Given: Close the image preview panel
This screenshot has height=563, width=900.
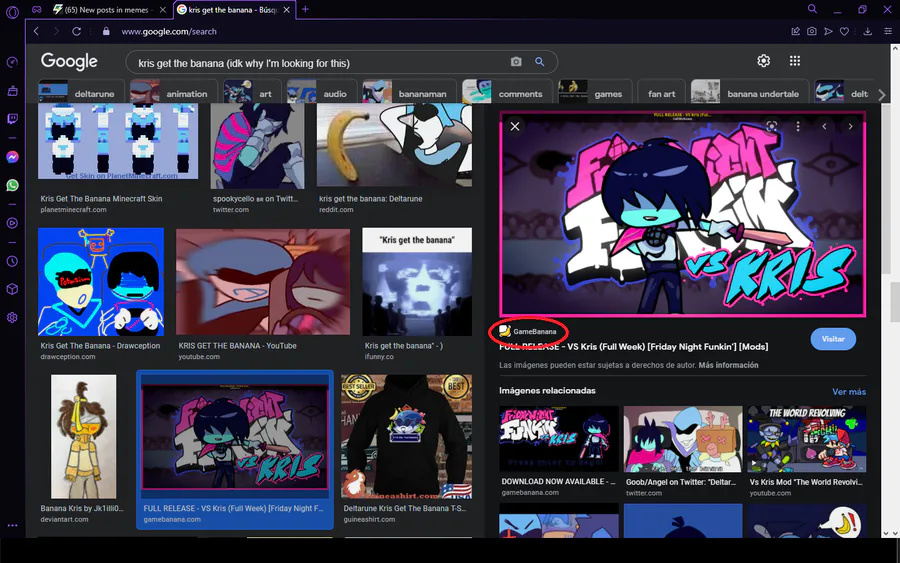Looking at the screenshot, I should 515,126.
